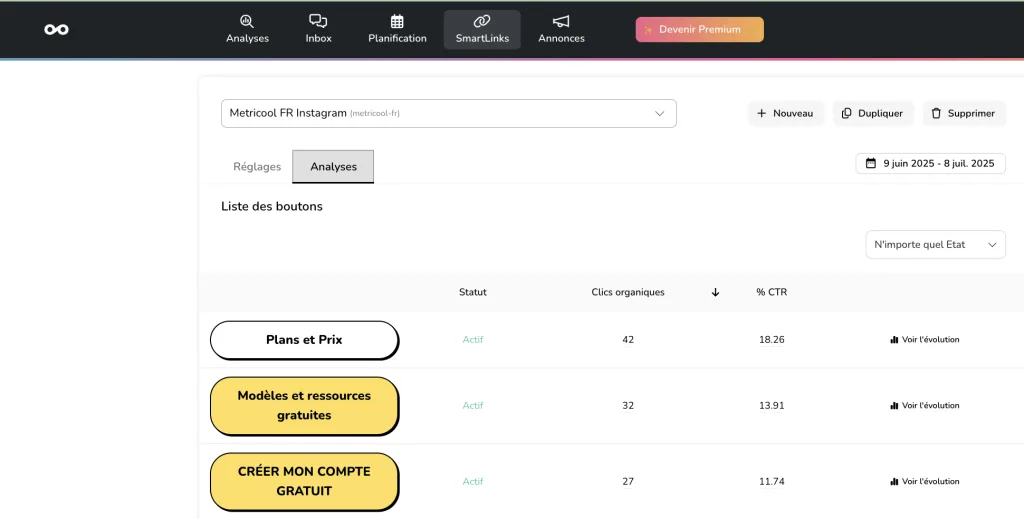Click the CRÉER MON COMPTE GRATUIT button
This screenshot has width=1024, height=519.
(x=304, y=482)
